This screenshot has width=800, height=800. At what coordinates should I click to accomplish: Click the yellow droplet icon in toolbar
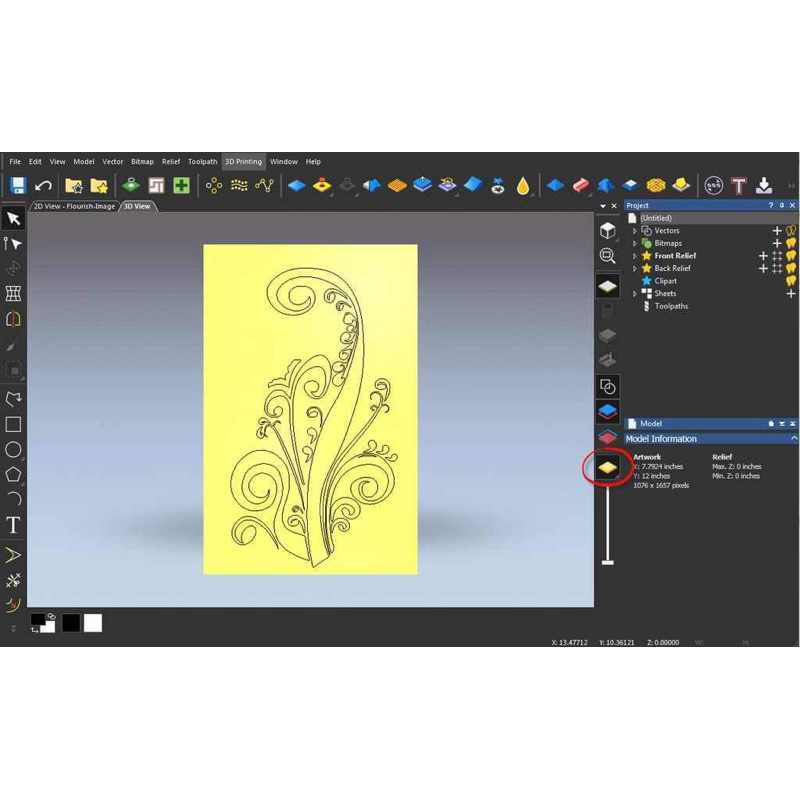click(x=523, y=185)
